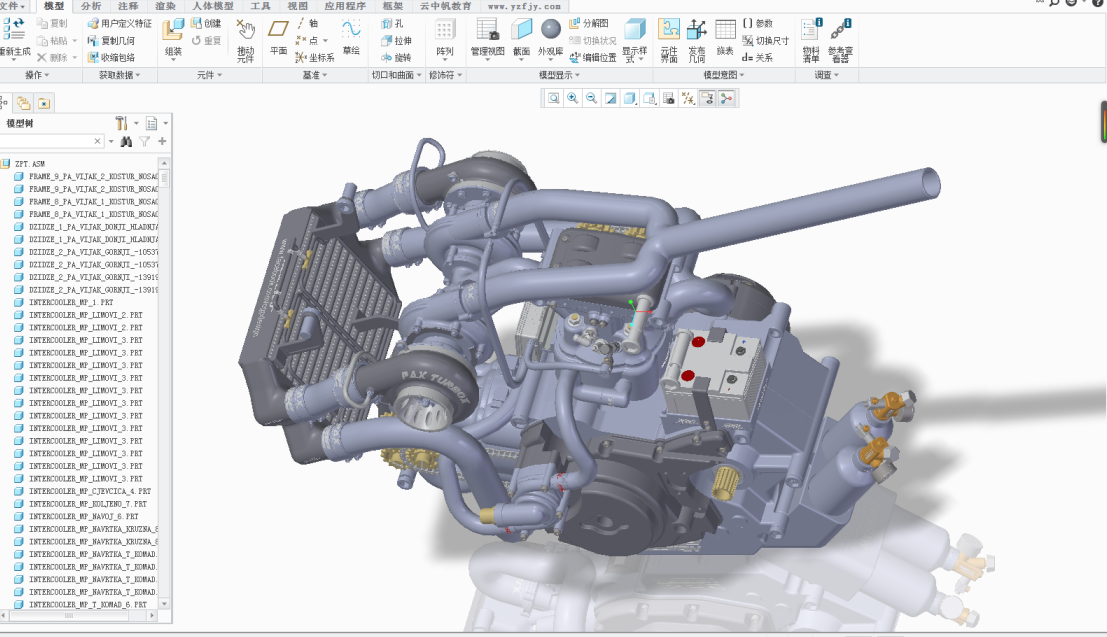Open model tree settings dropdown arrow

136,123
